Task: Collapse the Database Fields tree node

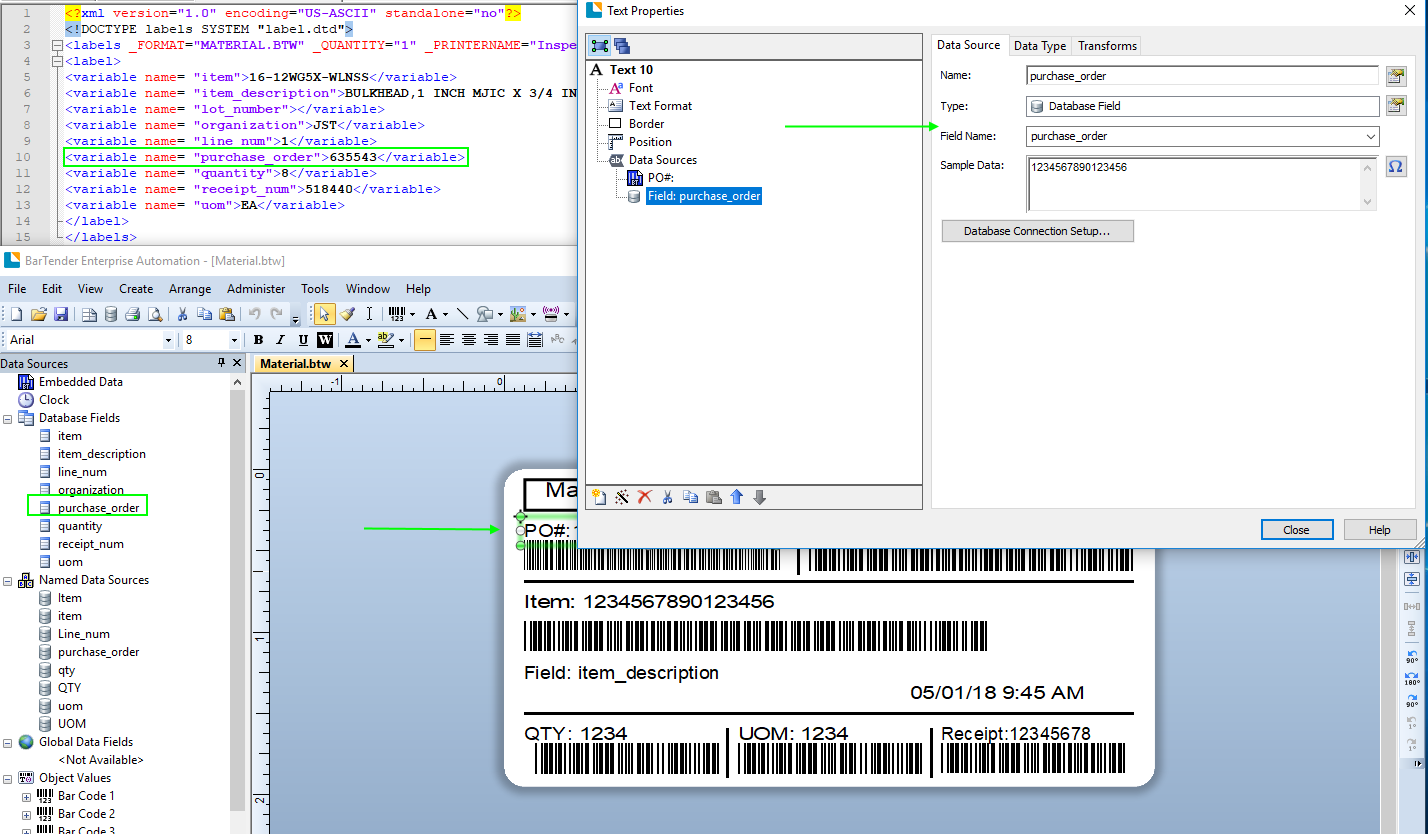Action: (8, 418)
